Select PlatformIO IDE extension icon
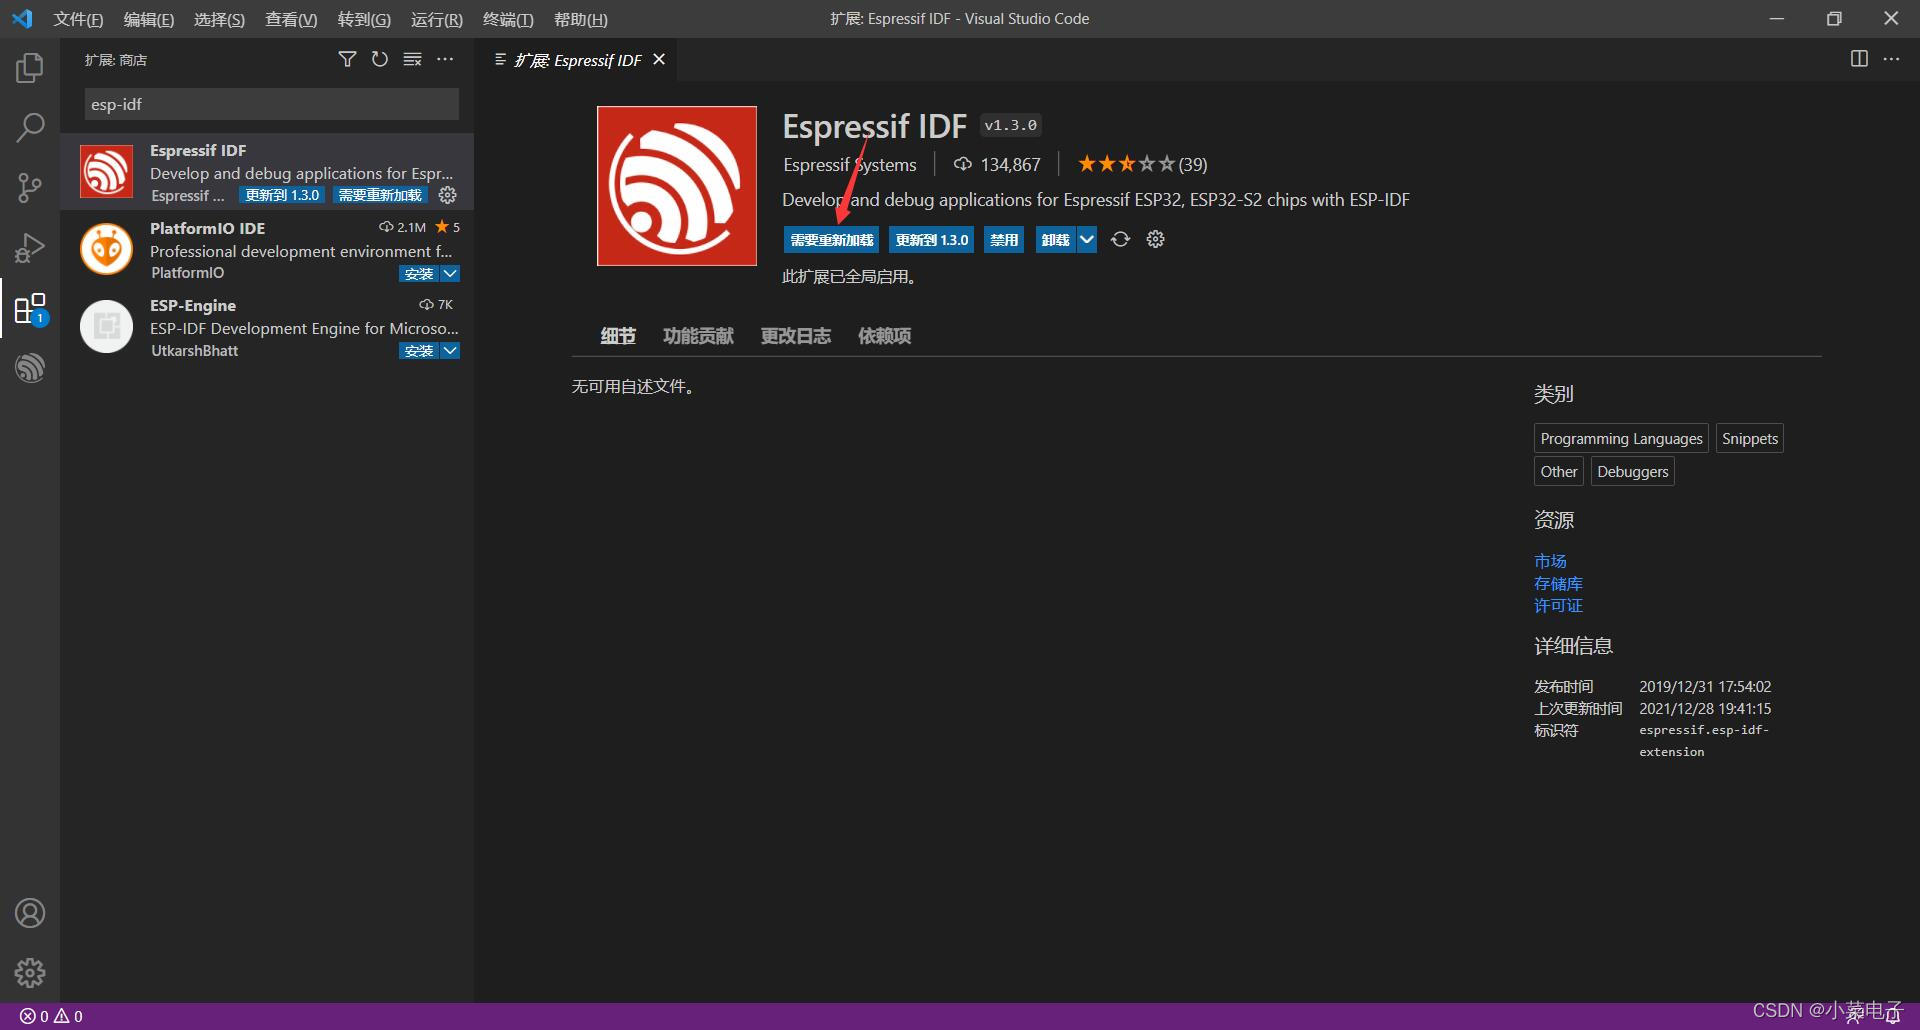This screenshot has width=1920, height=1030. (106, 249)
